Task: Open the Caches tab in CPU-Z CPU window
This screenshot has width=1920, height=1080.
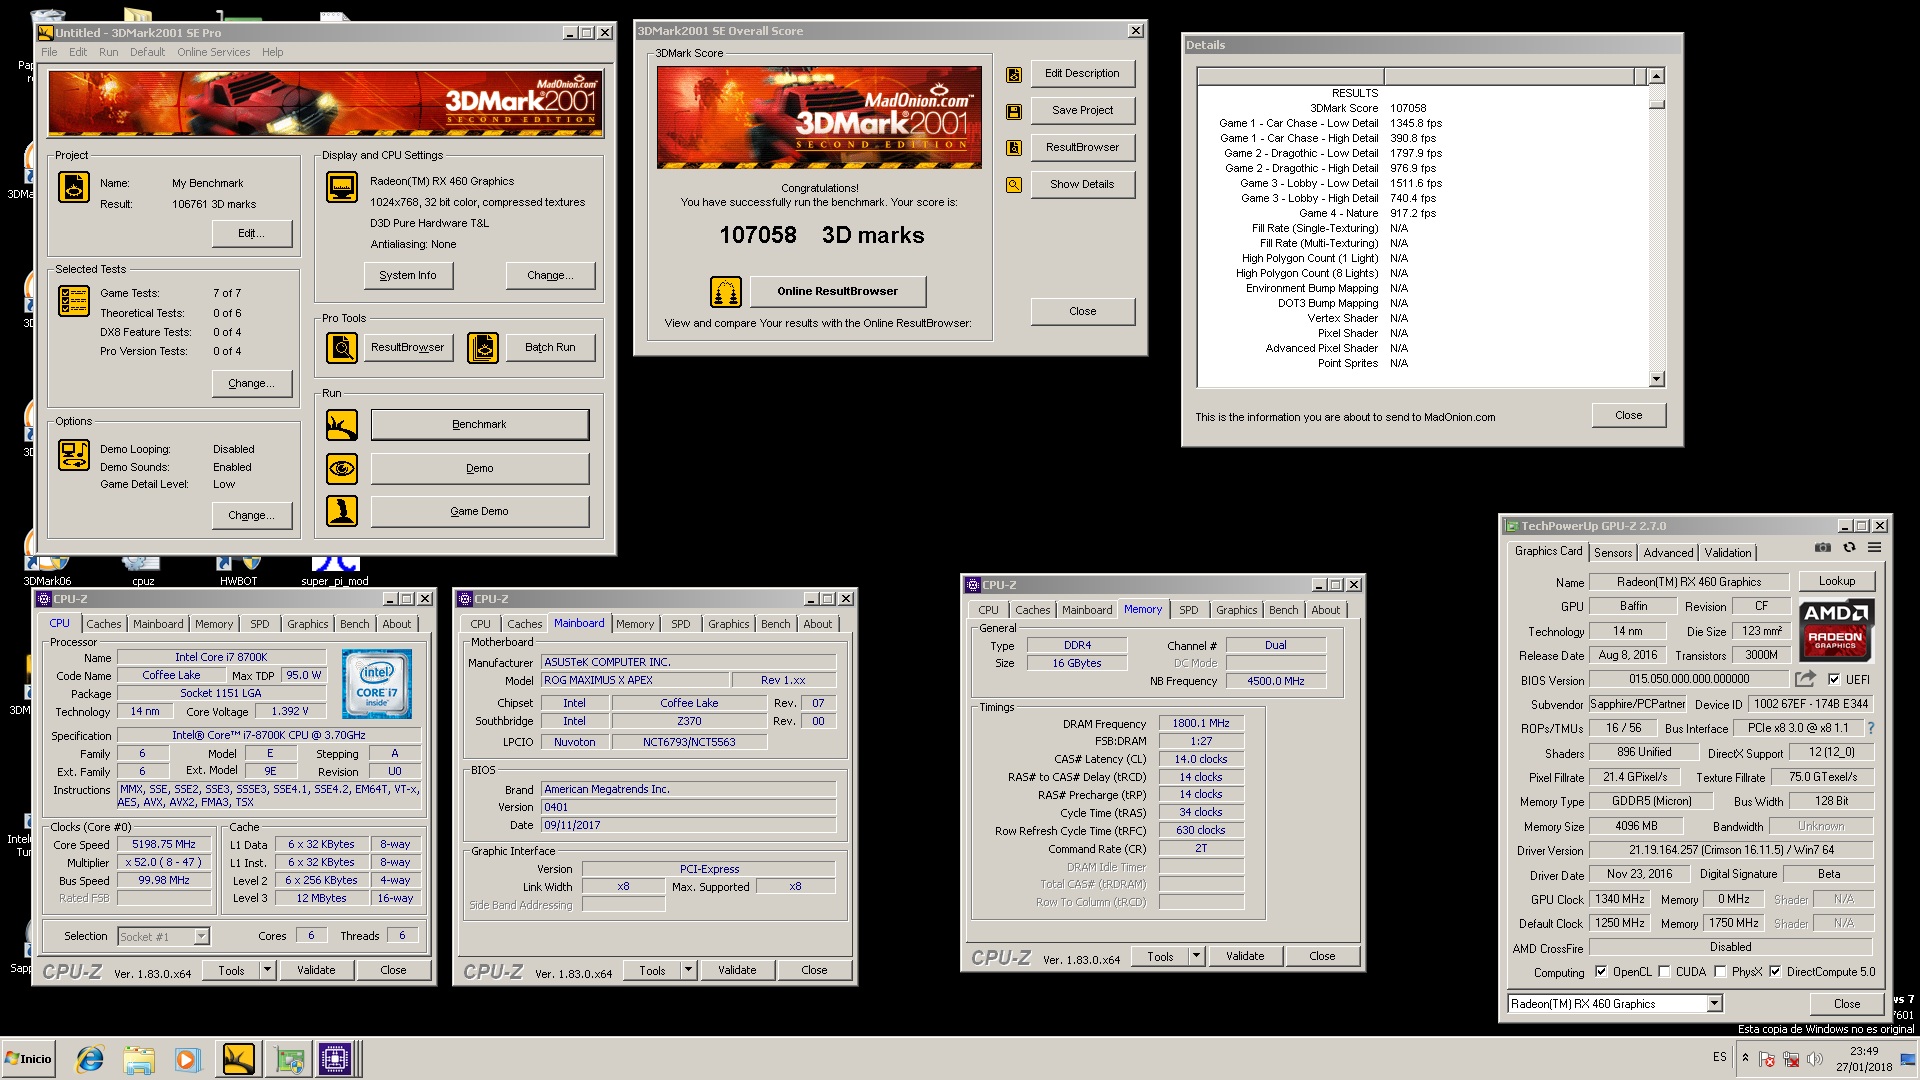Action: pos(104,624)
